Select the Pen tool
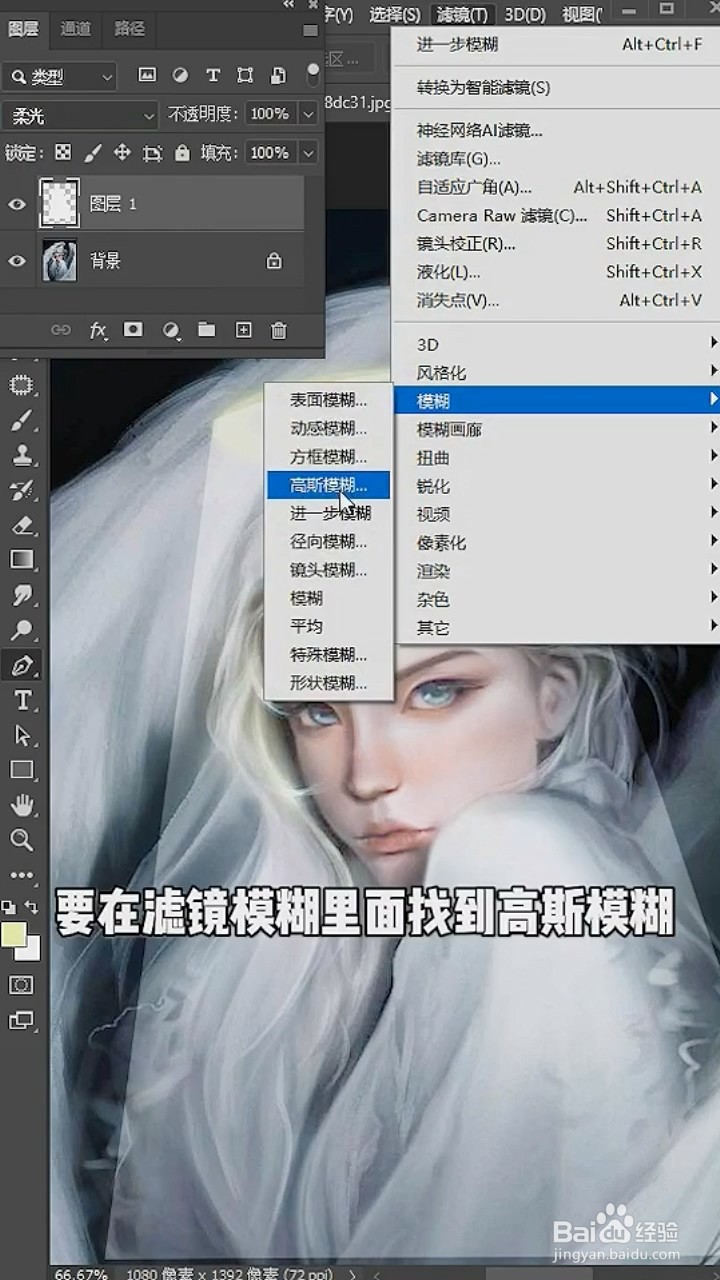 click(x=22, y=665)
